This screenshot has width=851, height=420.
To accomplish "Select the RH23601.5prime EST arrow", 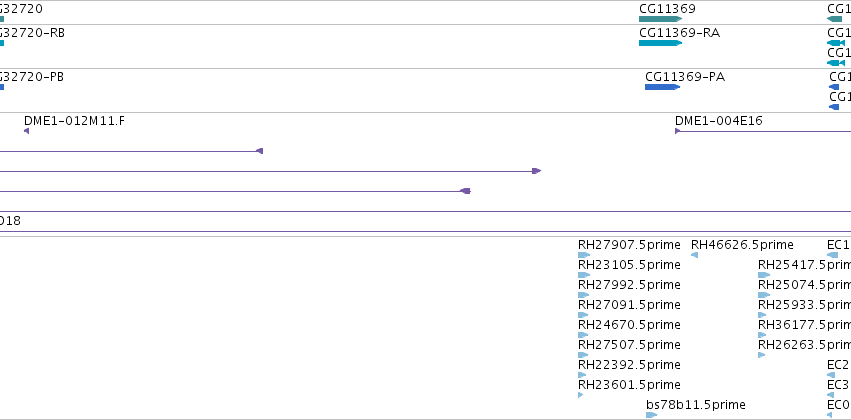I will click(x=581, y=395).
